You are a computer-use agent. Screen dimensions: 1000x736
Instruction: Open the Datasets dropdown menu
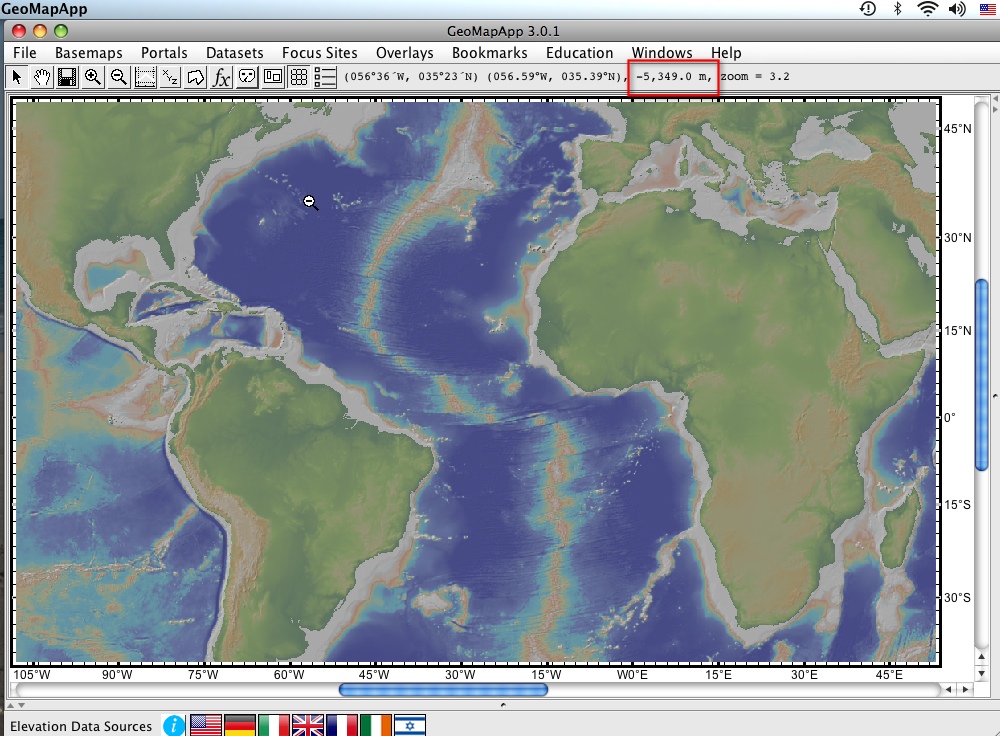pyautogui.click(x=235, y=52)
